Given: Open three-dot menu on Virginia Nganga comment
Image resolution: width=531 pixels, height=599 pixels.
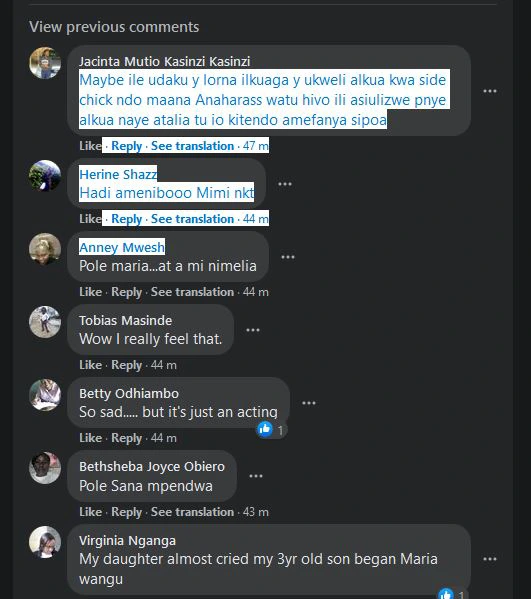Looking at the screenshot, I should [489, 559].
